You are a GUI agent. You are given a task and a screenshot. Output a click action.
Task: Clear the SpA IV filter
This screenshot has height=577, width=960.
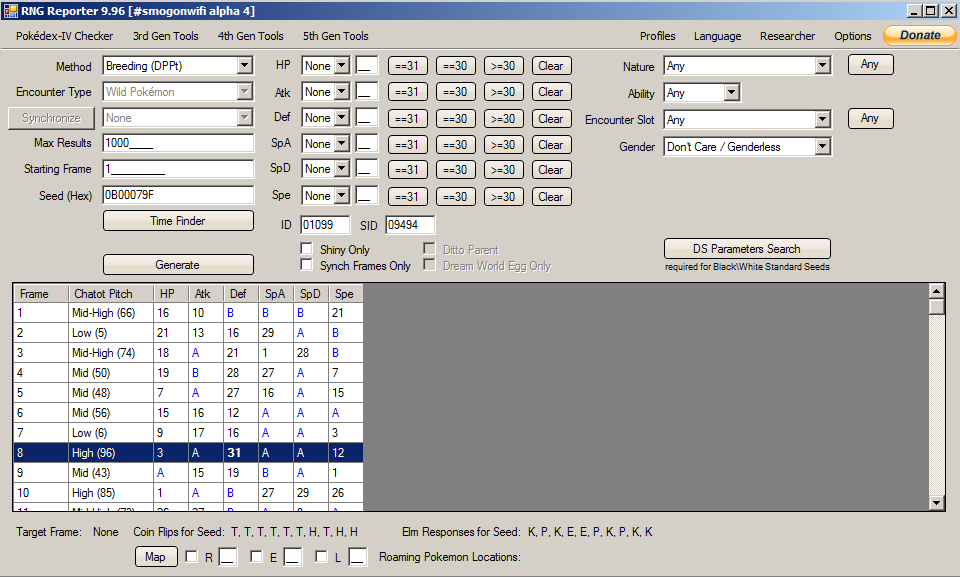click(x=551, y=145)
